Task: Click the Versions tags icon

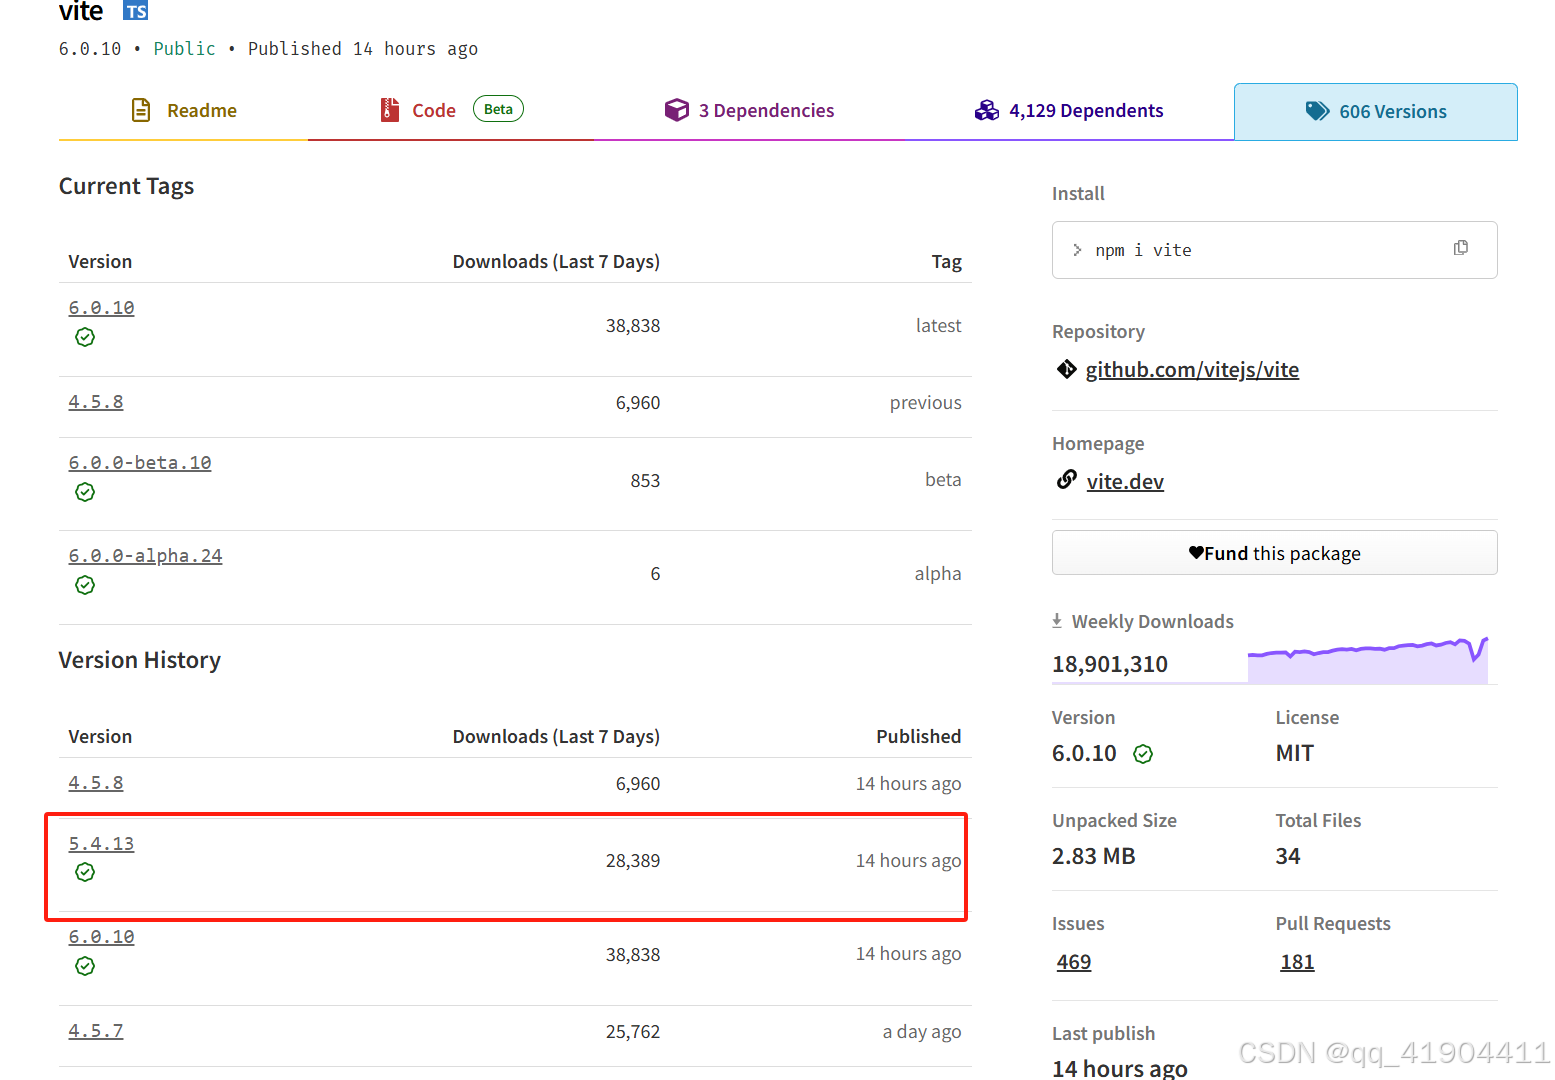Action: (x=1317, y=111)
